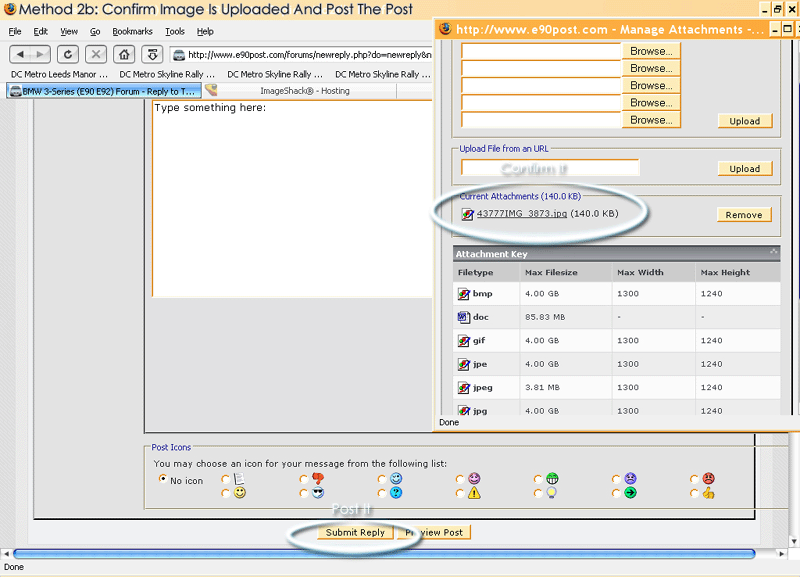Viewport: 800px width, 577px height.
Task: Select the radio for the light bulb icon
Action: (x=538, y=493)
